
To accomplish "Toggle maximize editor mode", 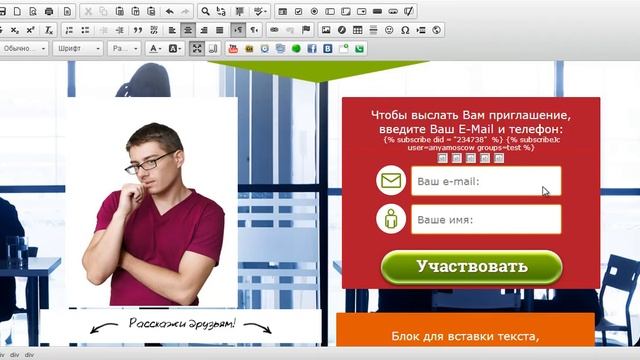I will (197, 49).
